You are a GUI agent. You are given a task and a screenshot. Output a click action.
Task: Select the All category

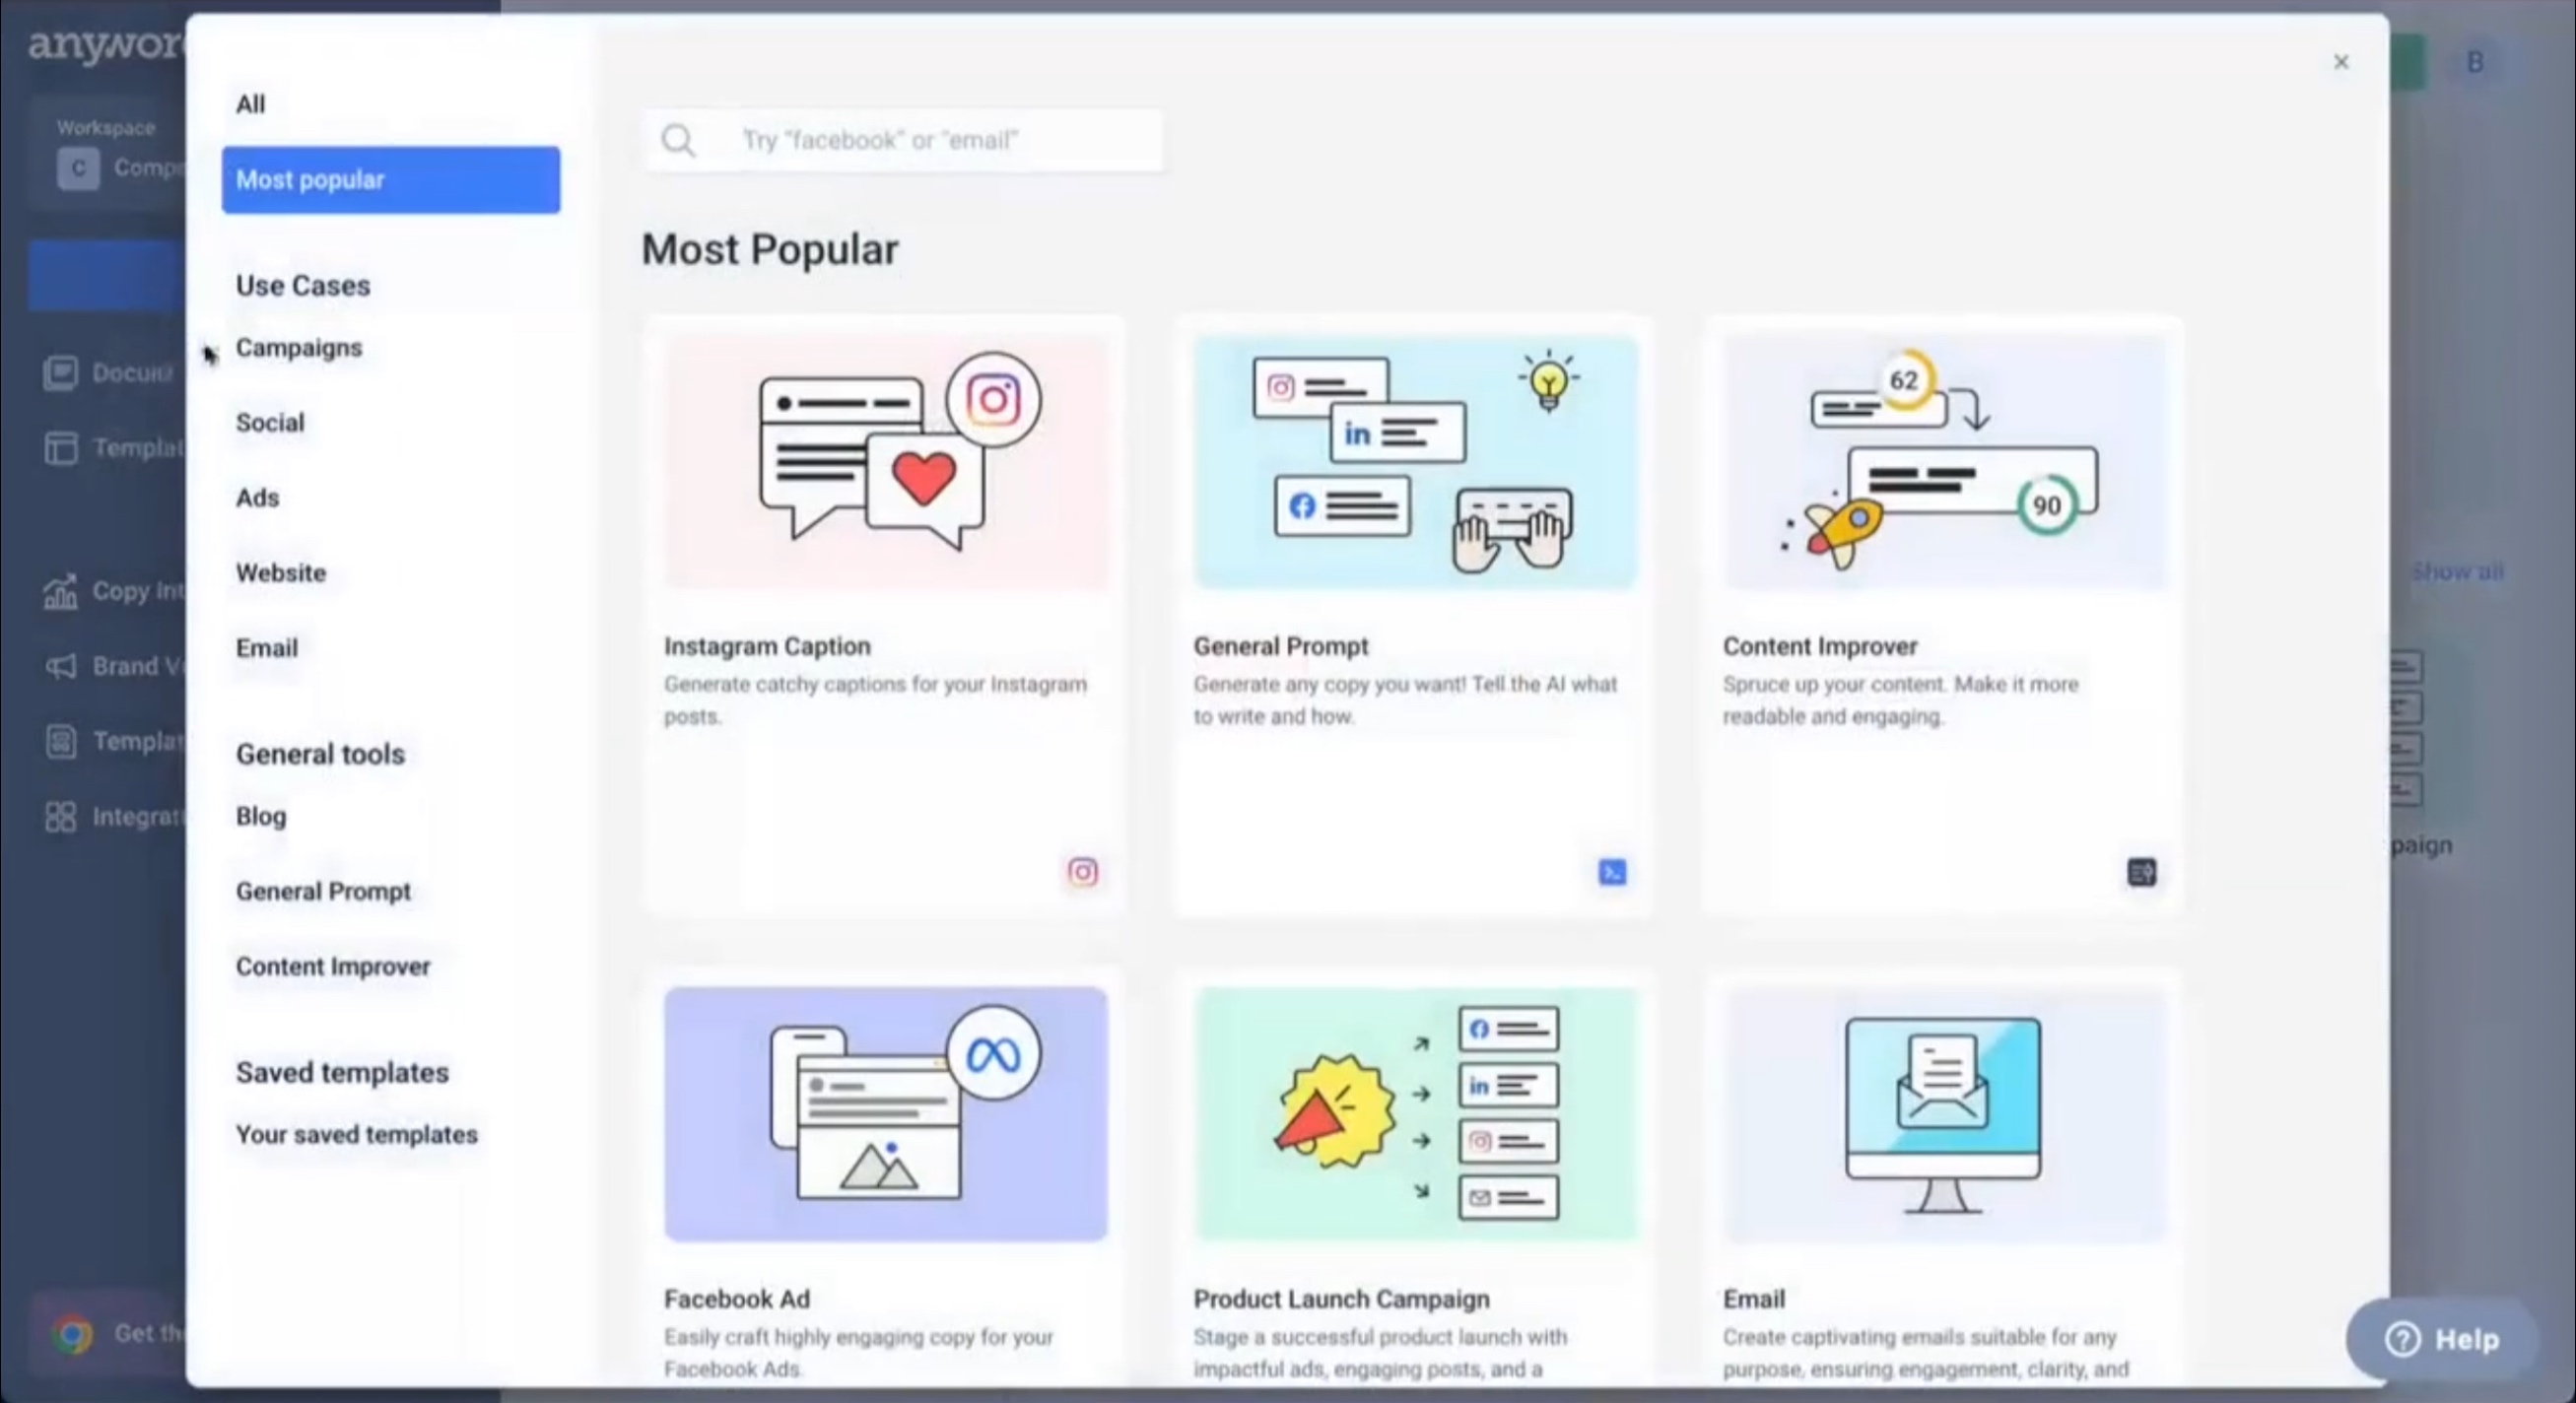[x=250, y=104]
